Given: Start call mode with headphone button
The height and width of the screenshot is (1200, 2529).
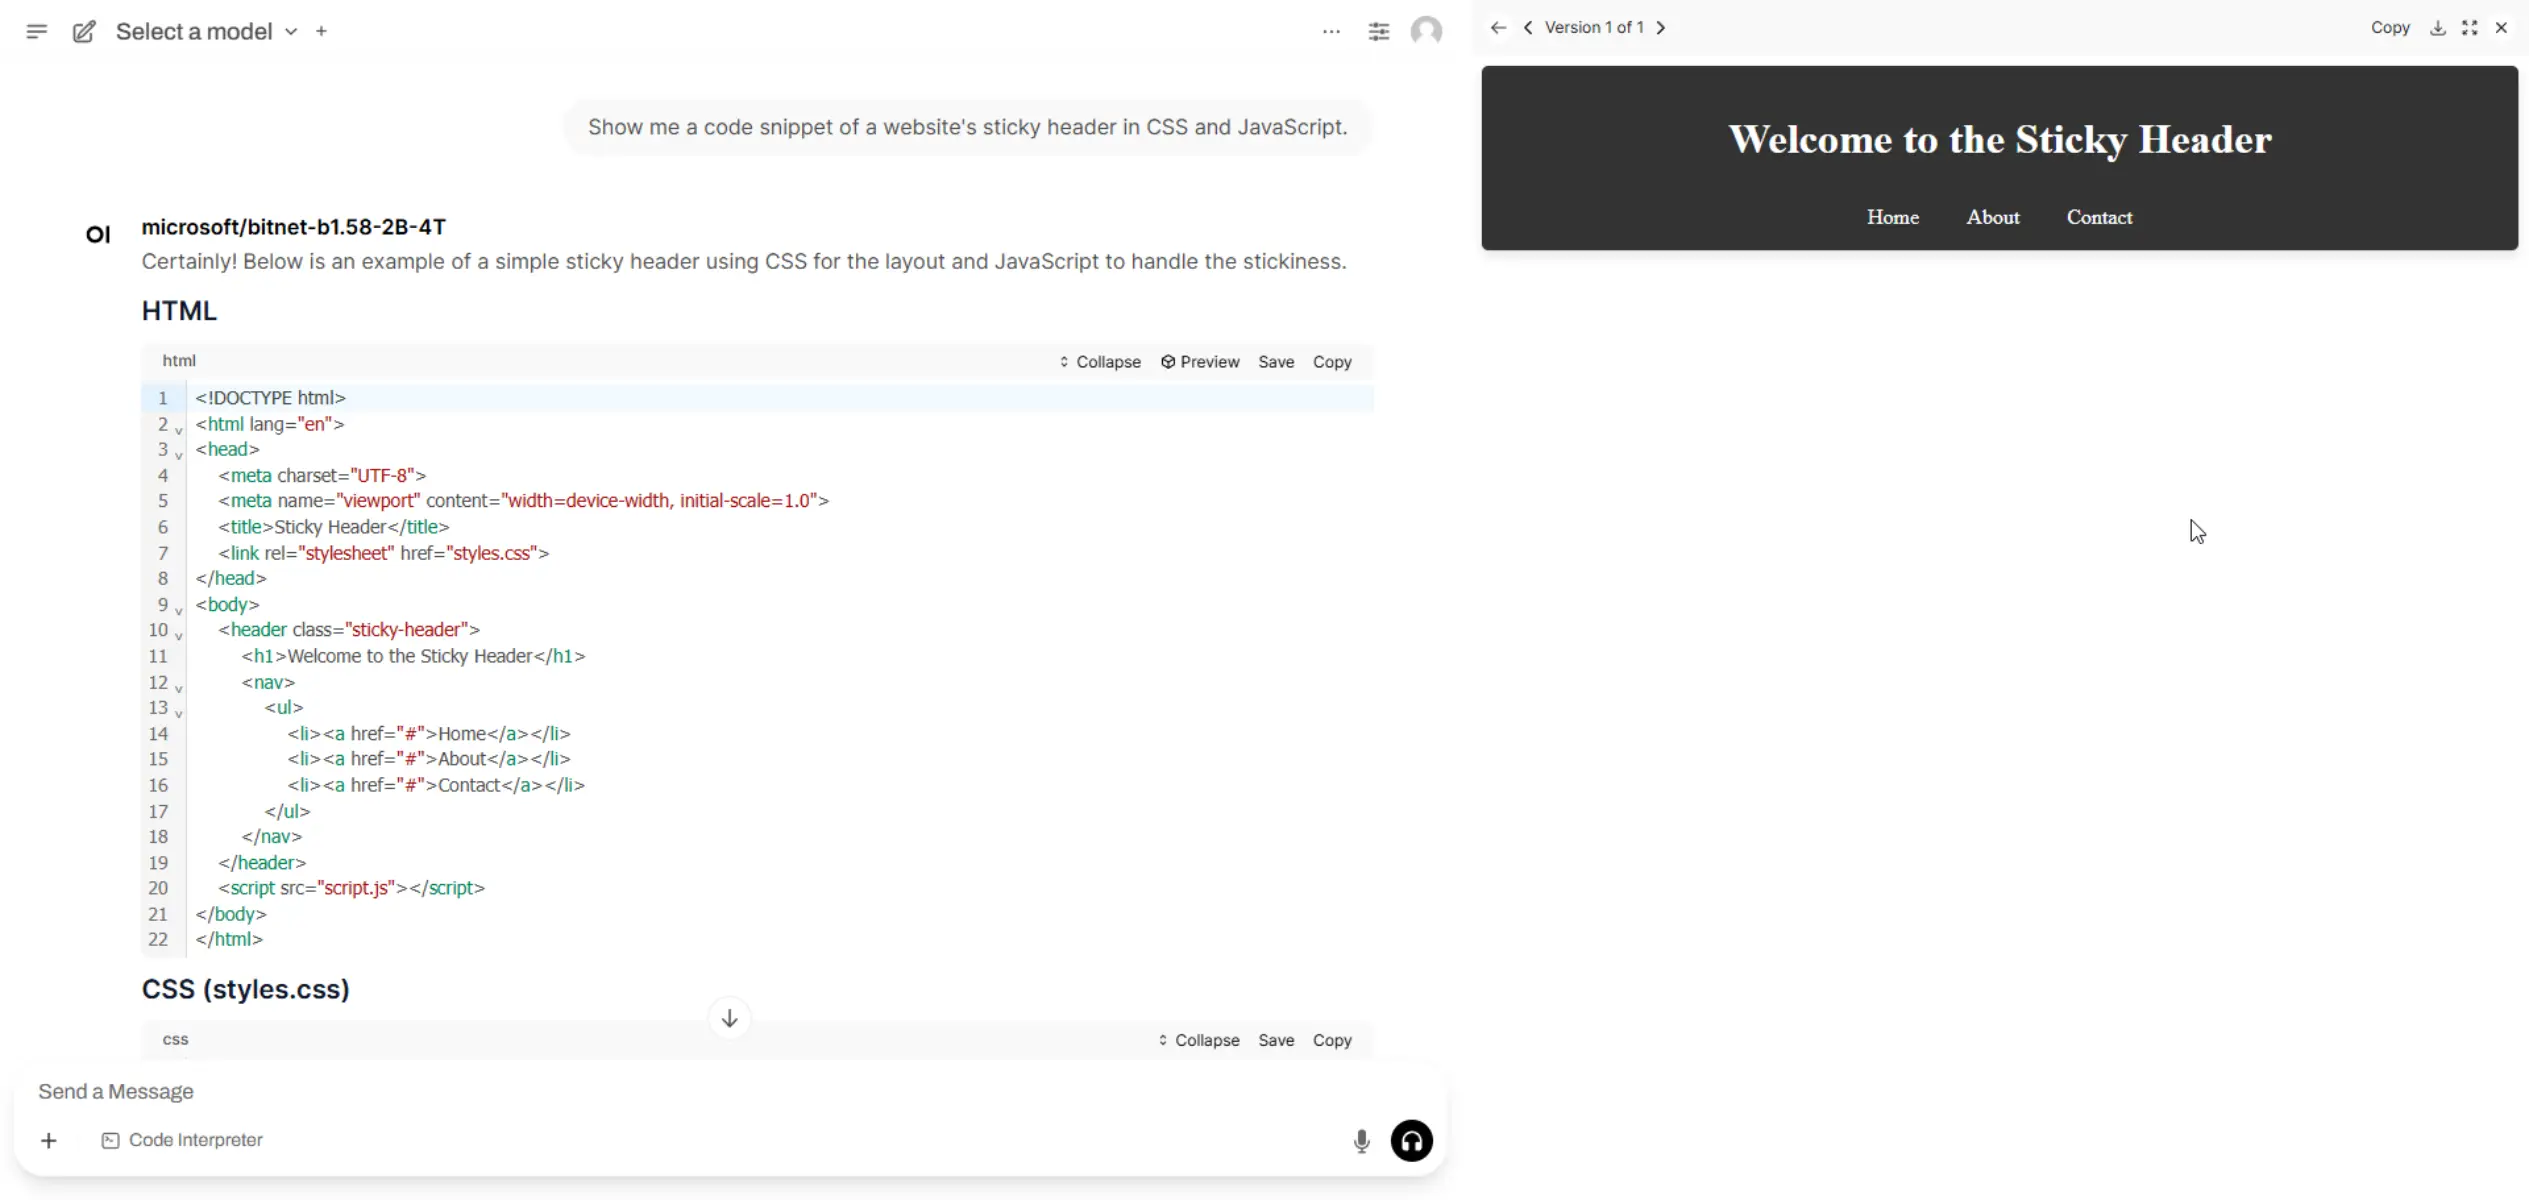Looking at the screenshot, I should [1411, 1141].
